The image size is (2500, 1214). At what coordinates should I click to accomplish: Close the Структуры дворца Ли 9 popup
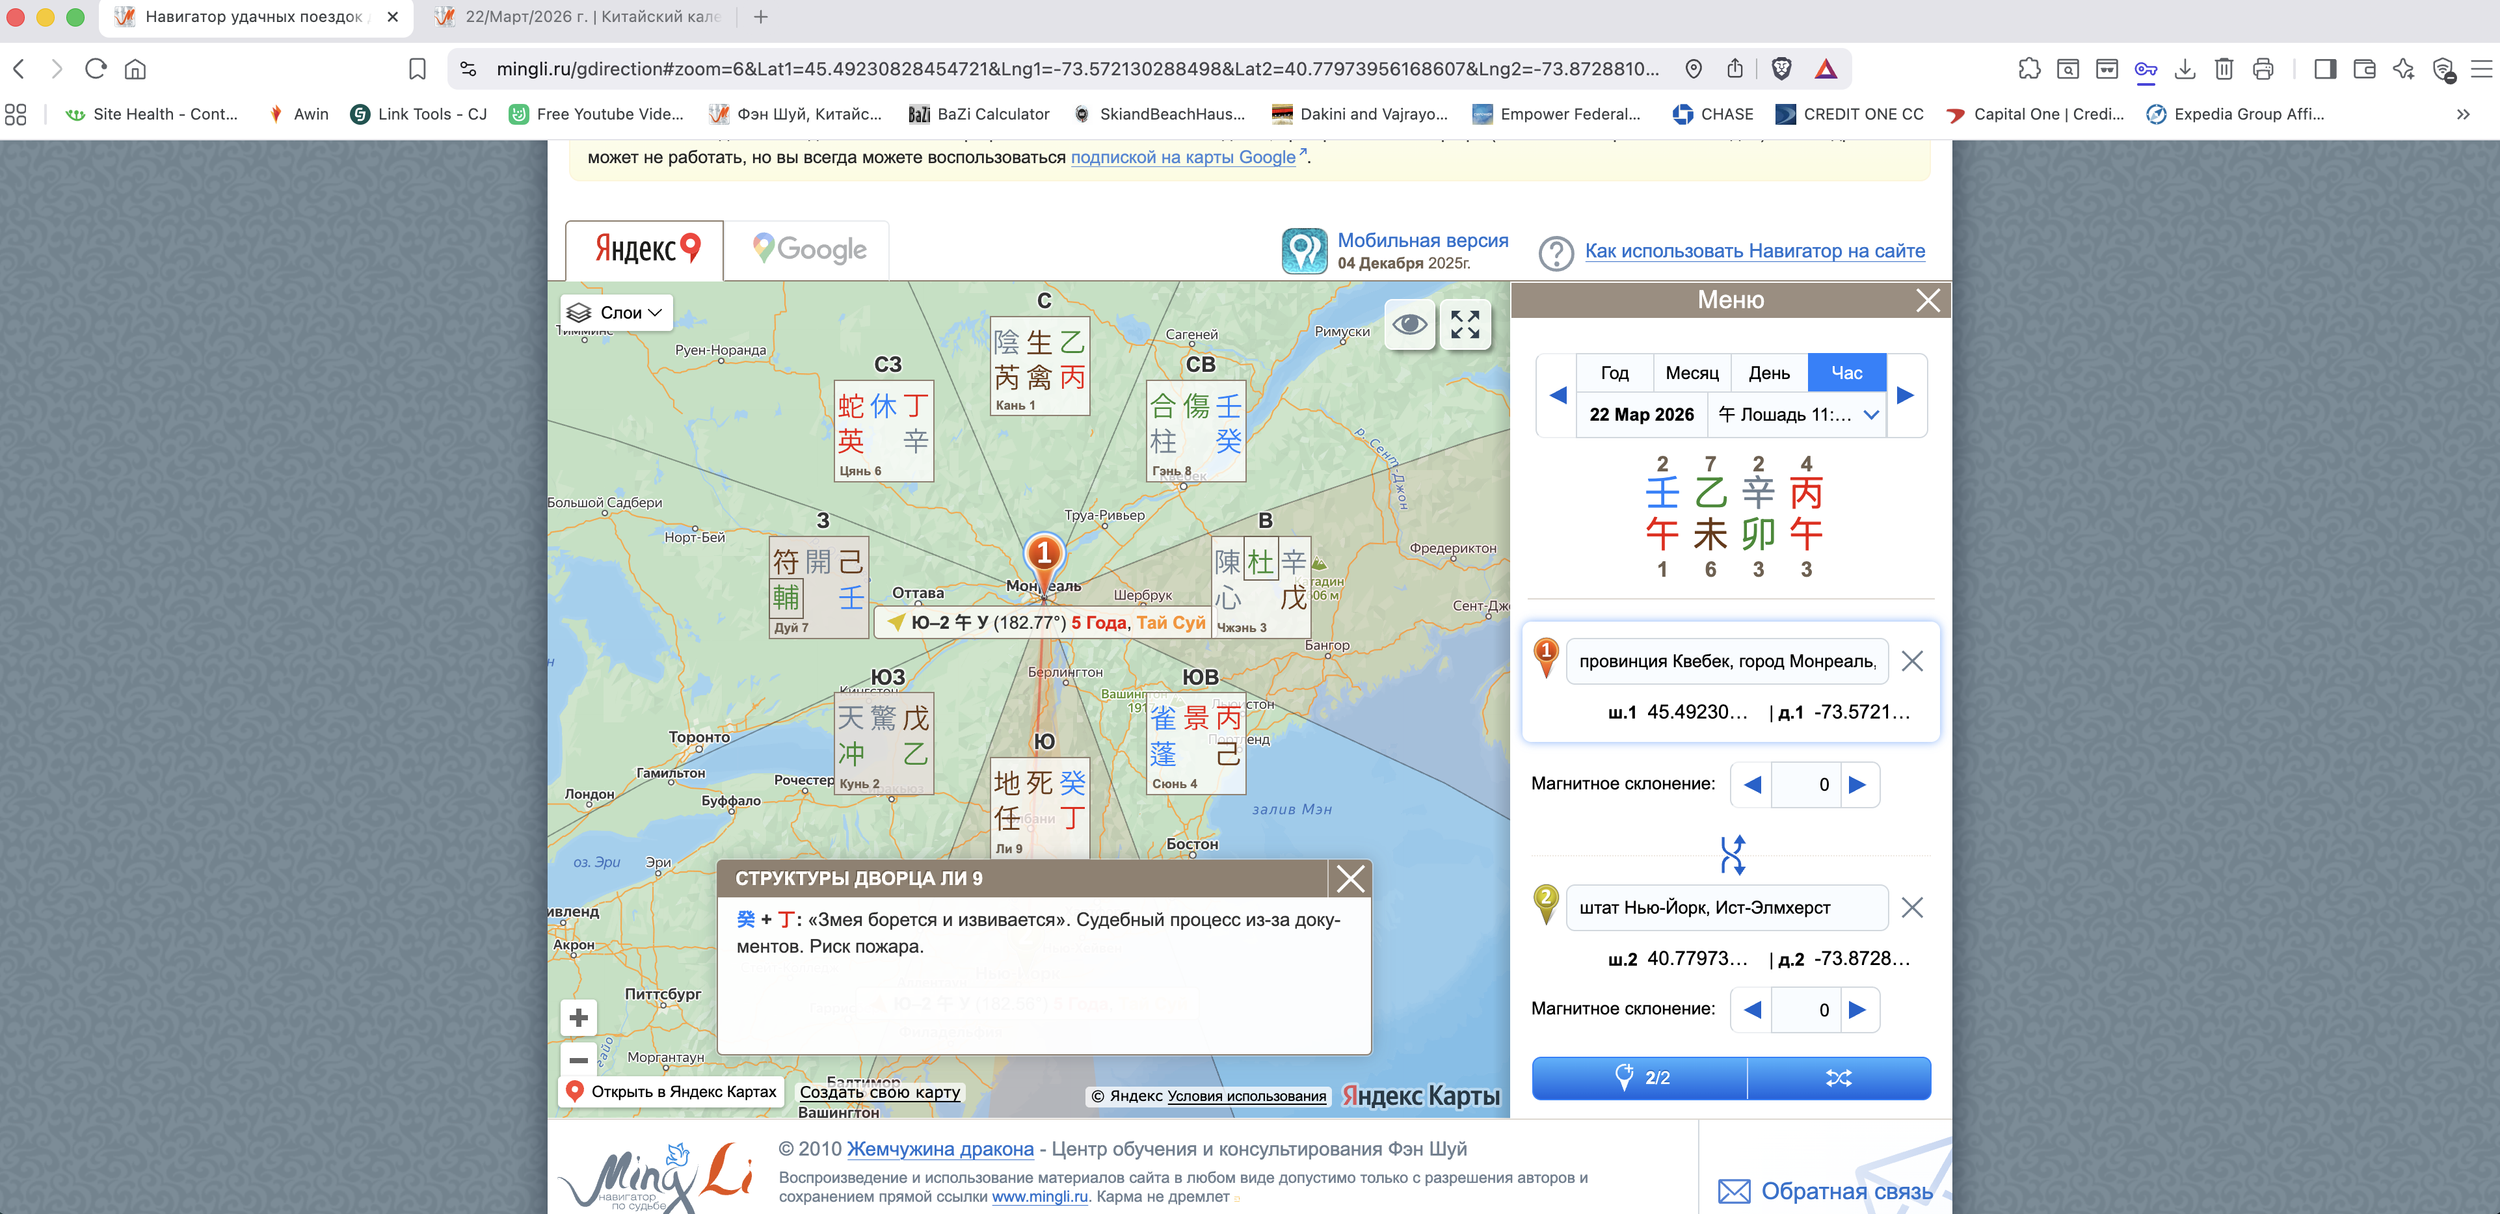pyautogui.click(x=1350, y=879)
